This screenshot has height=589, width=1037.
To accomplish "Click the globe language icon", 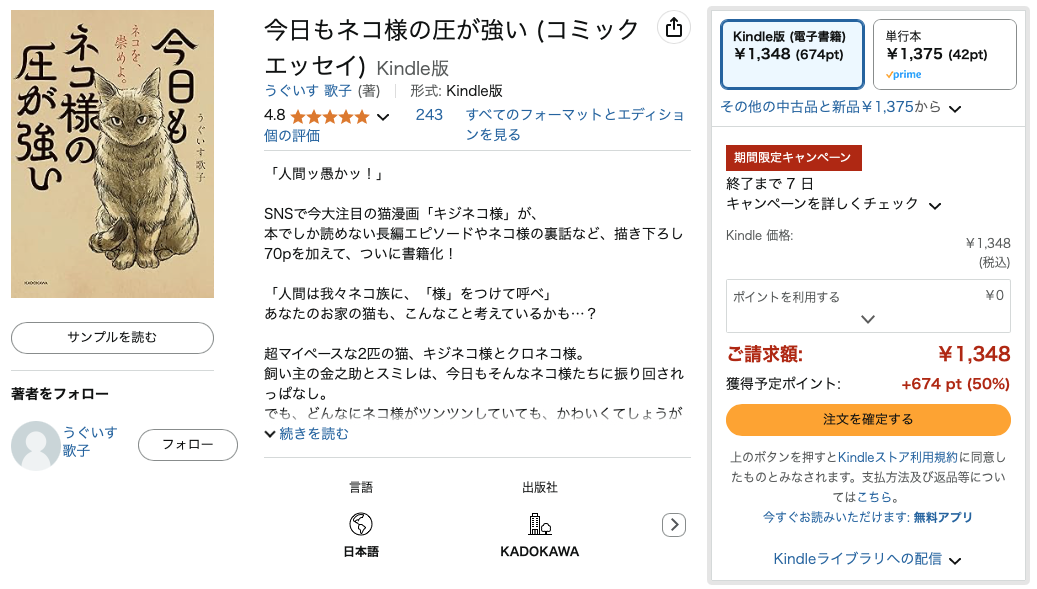I will tap(360, 524).
